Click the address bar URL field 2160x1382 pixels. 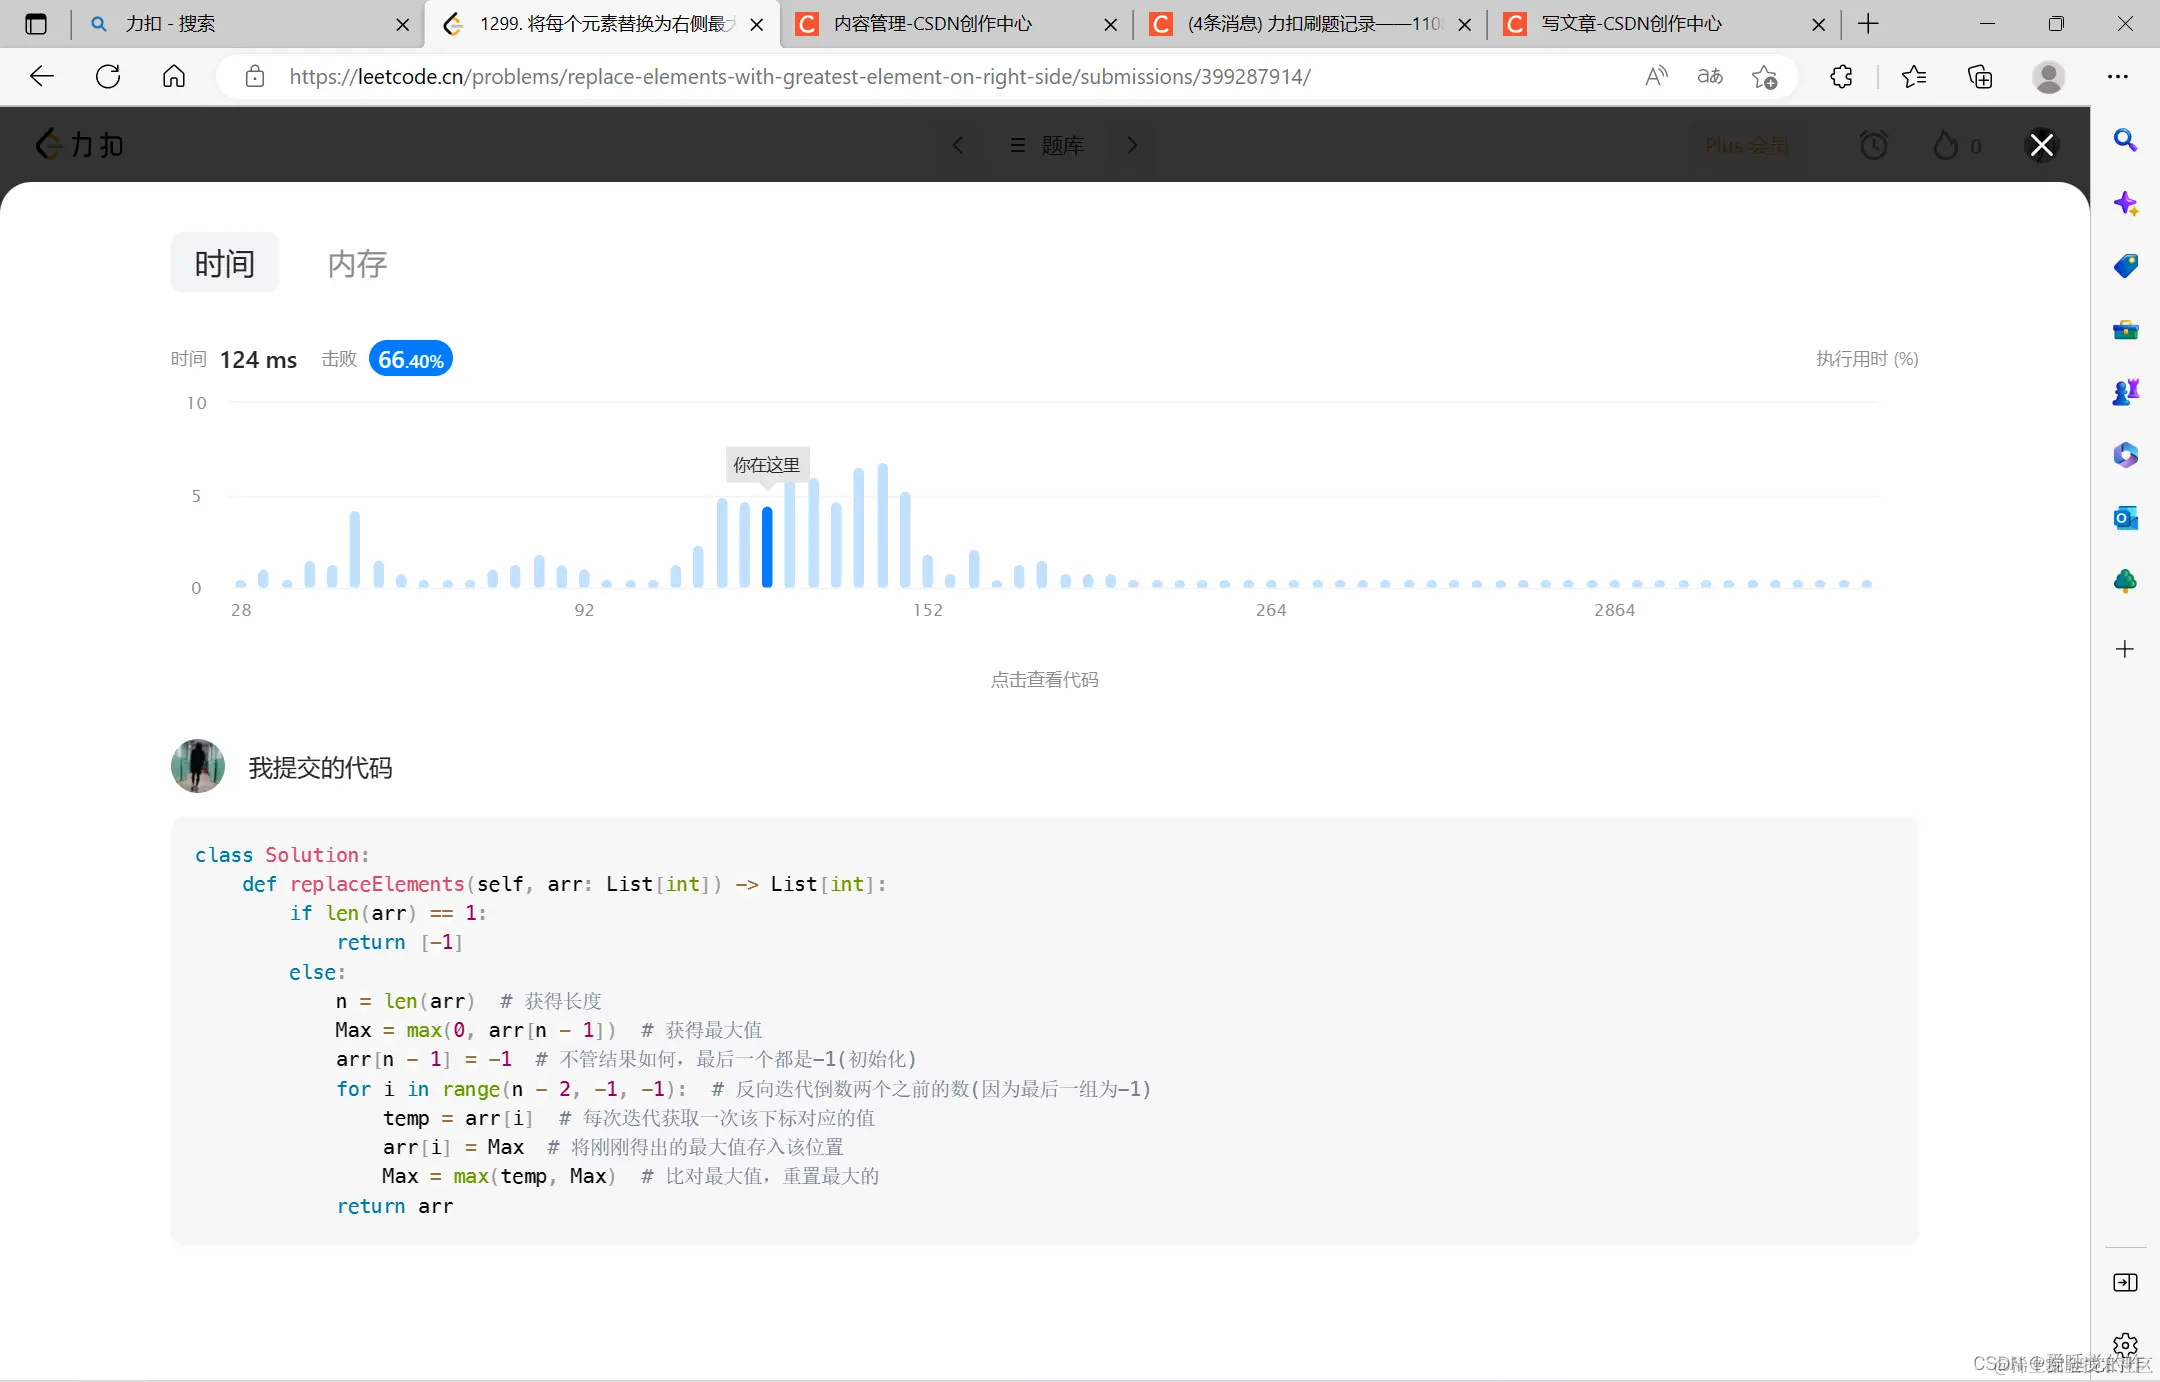click(800, 77)
